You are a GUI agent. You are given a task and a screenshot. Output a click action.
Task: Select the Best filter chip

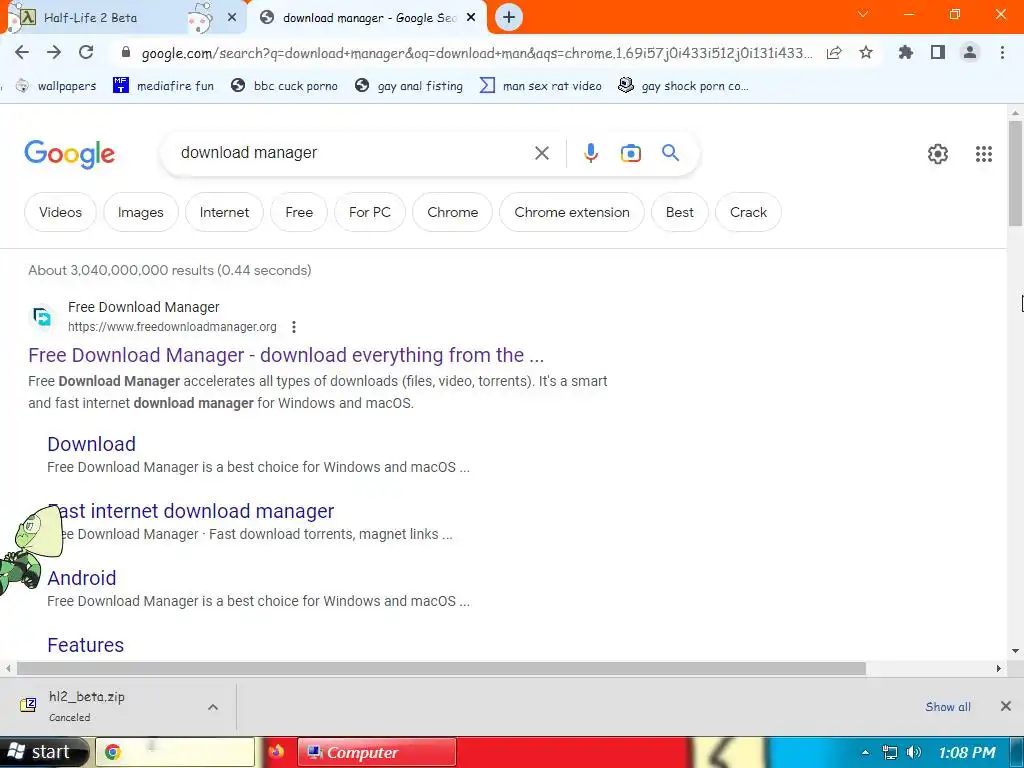[x=679, y=212]
